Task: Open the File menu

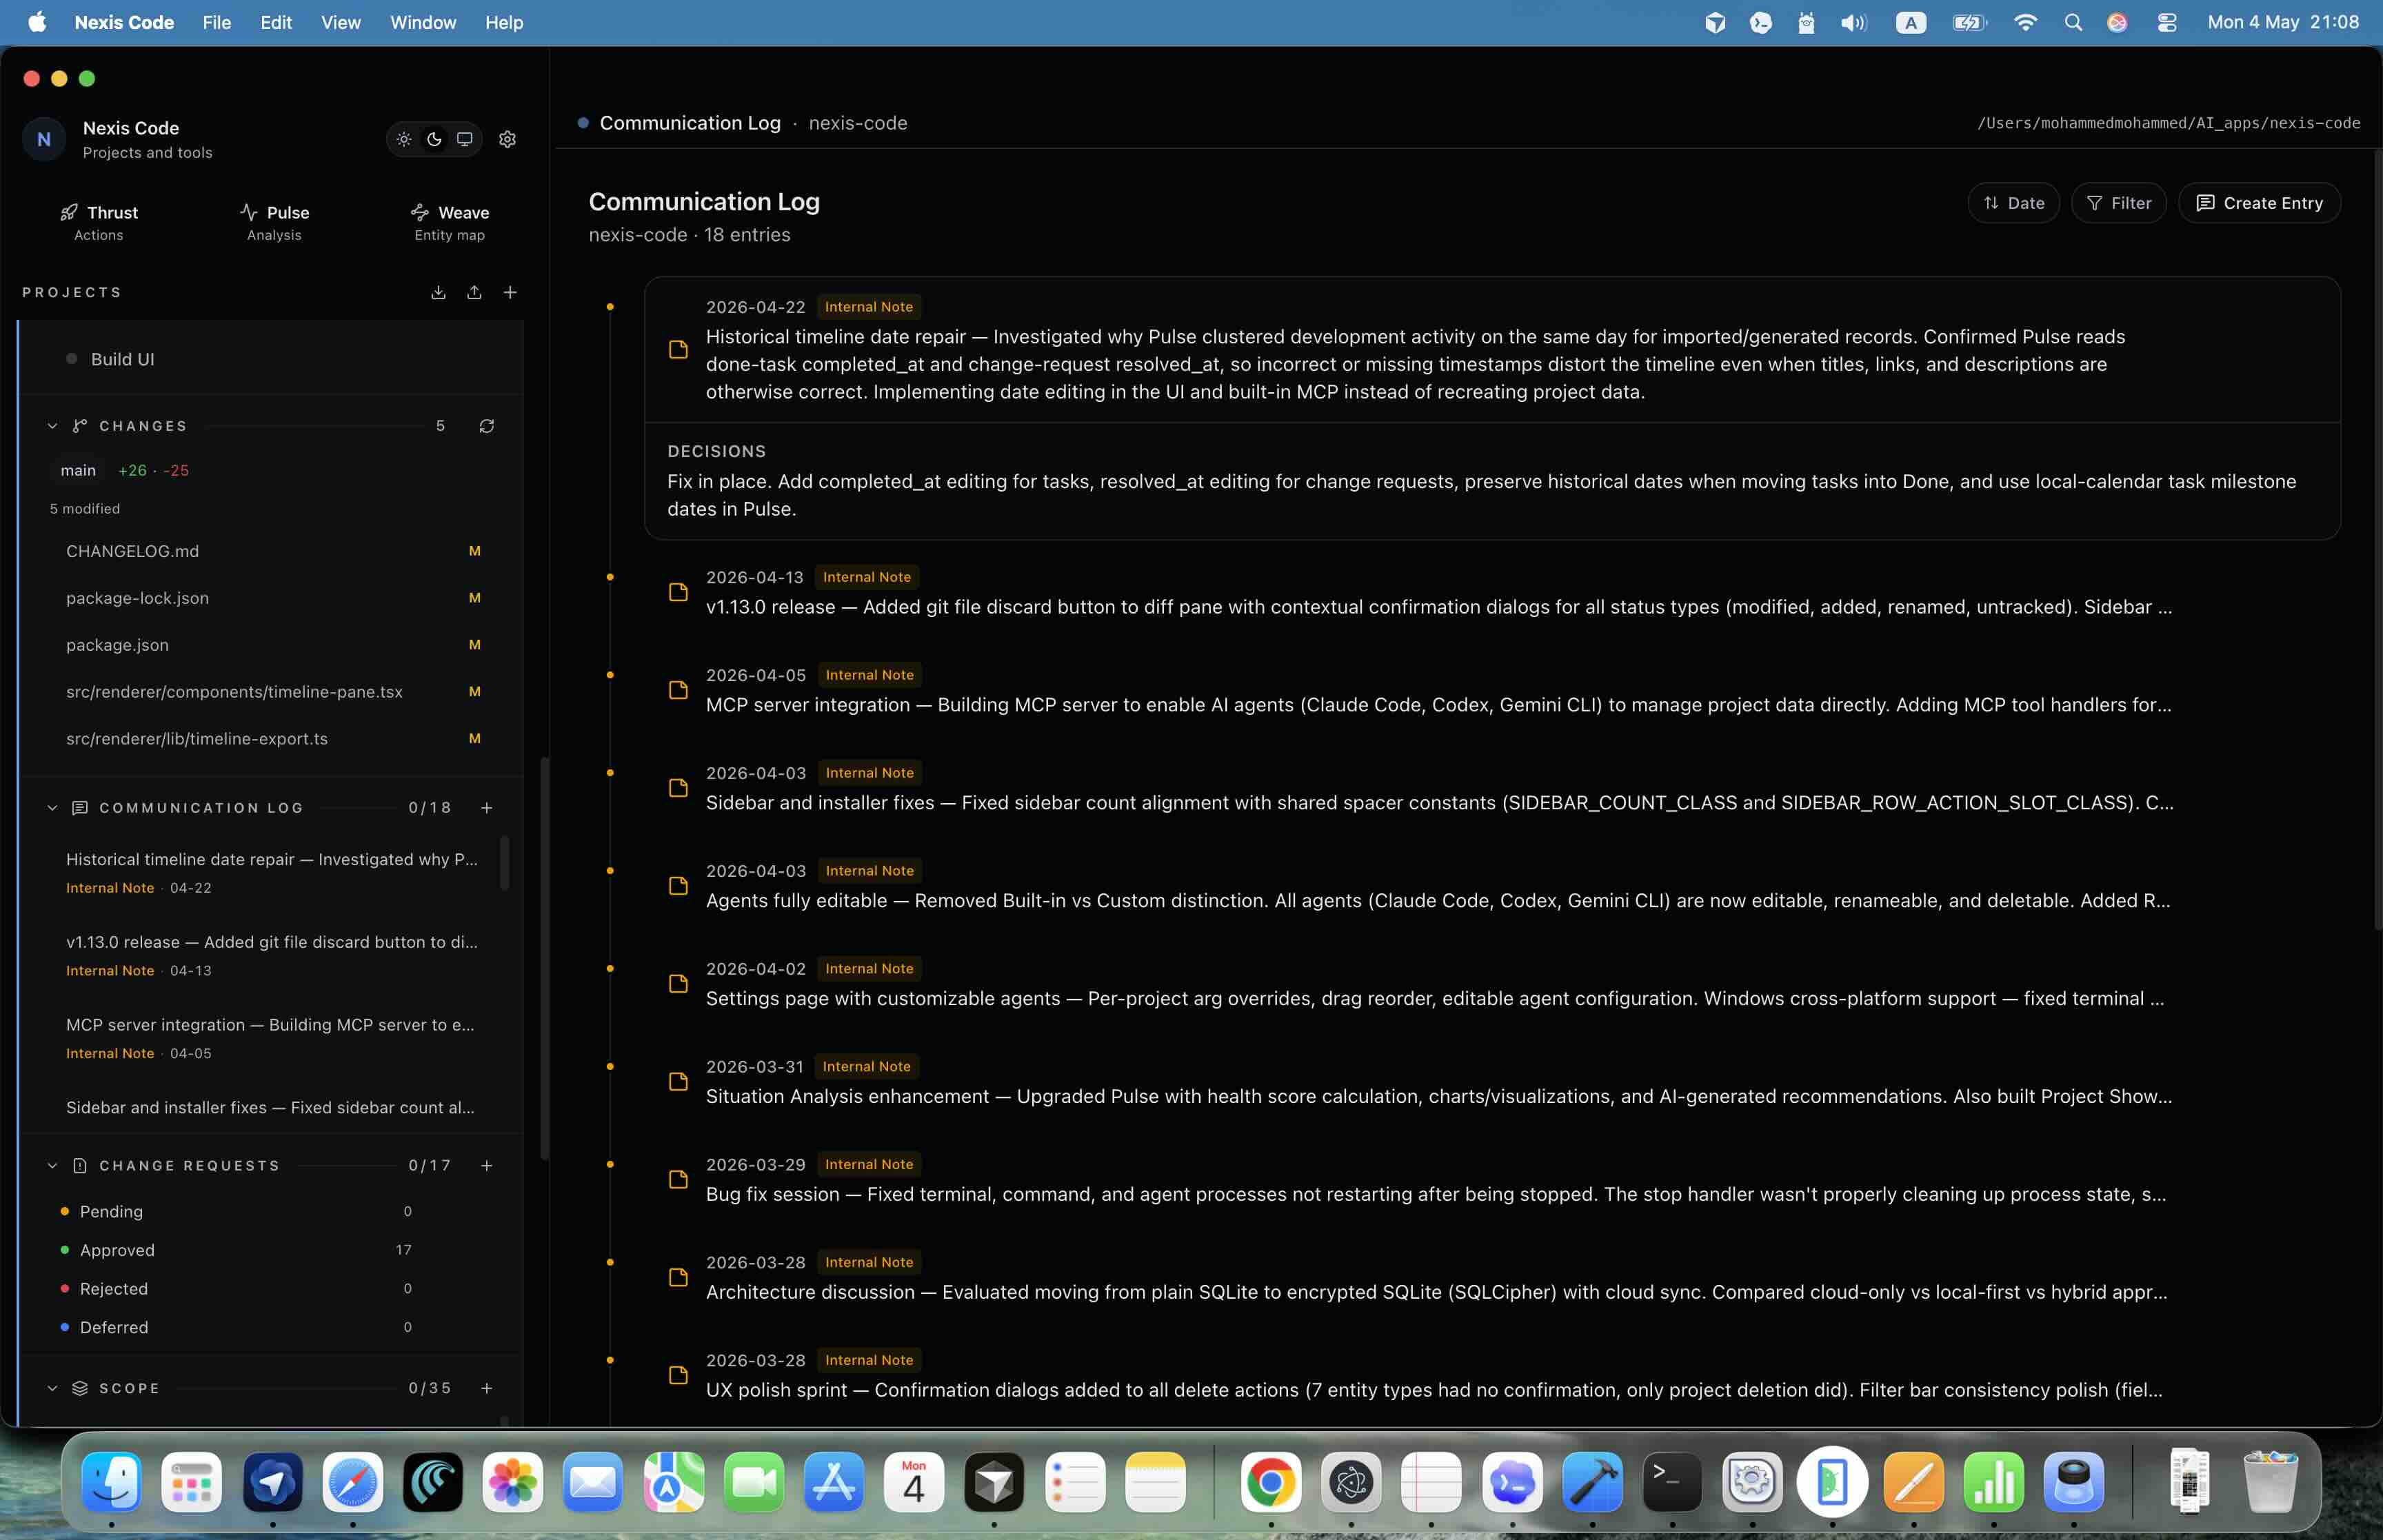Action: [216, 22]
